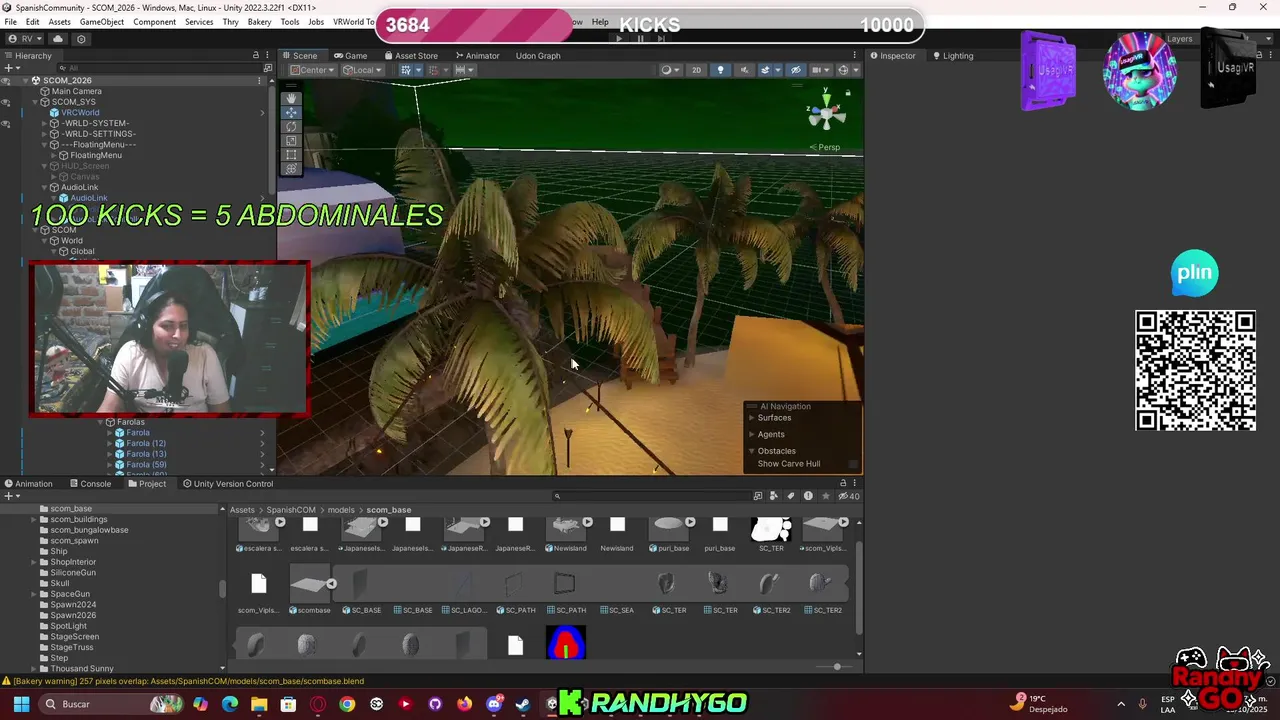
Task: Click the Play button
Action: (619, 39)
